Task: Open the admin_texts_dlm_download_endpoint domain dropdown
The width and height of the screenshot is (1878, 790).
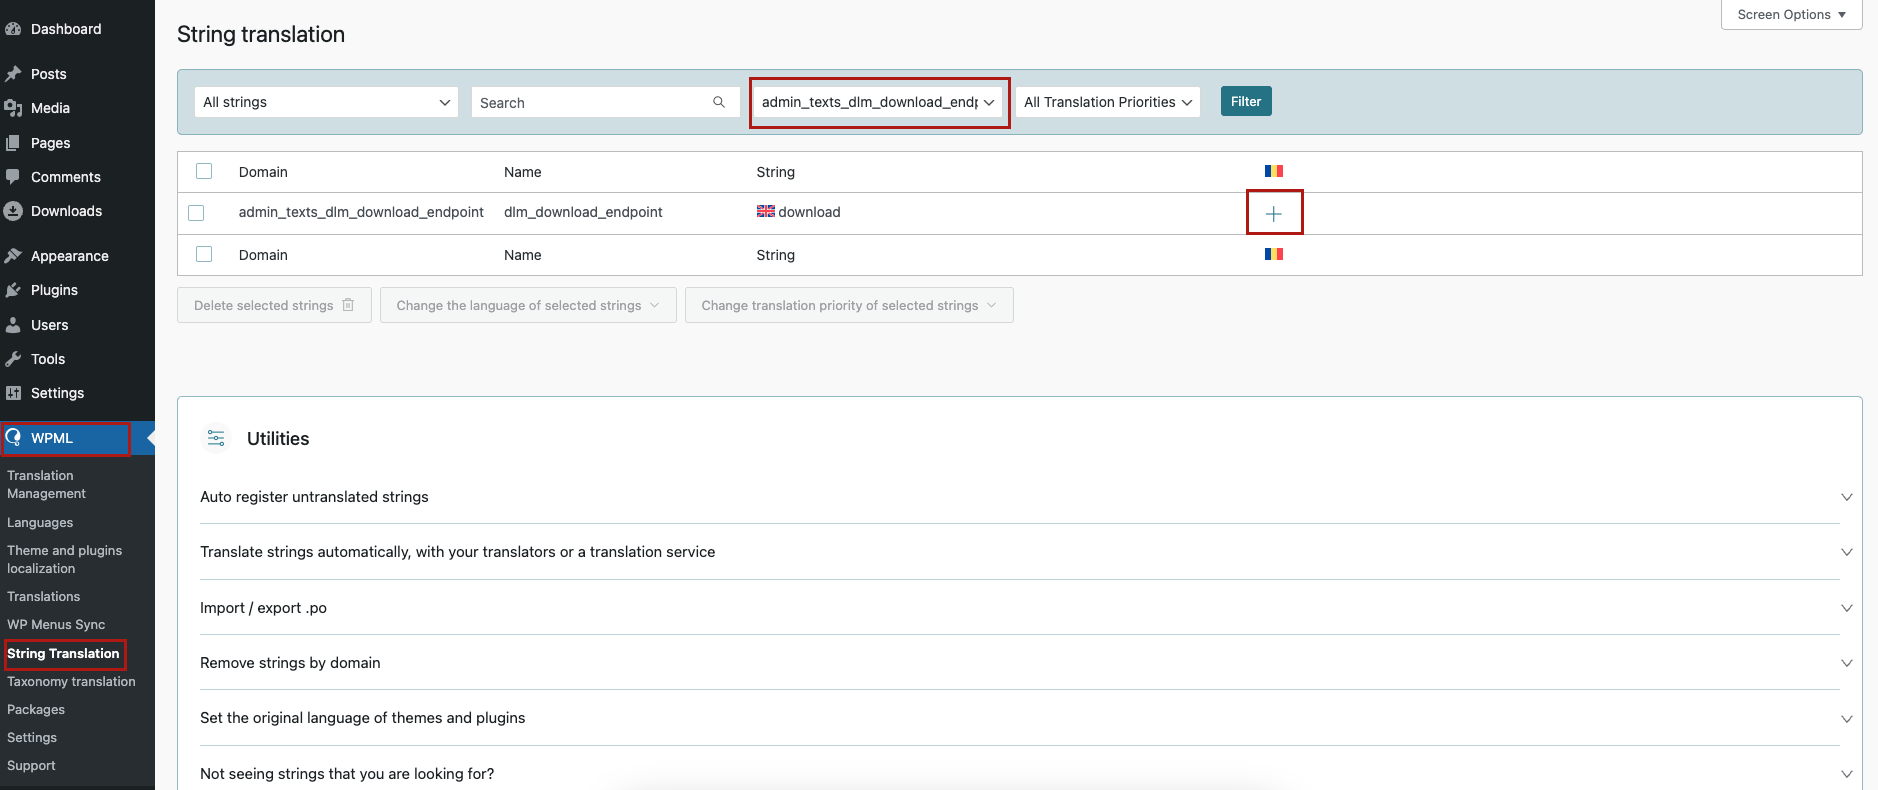Action: (x=878, y=102)
